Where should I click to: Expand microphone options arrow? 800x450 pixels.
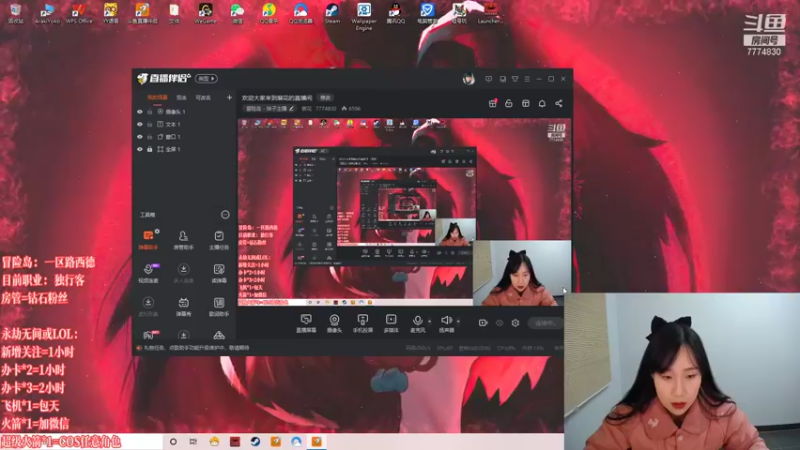tap(430, 321)
